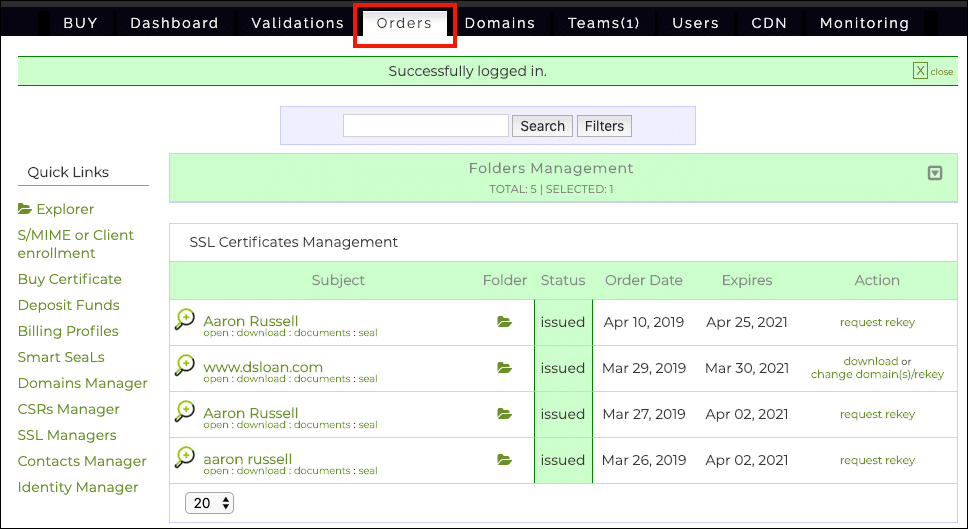Focus the order search text field
This screenshot has height=529, width=968.
tap(425, 126)
